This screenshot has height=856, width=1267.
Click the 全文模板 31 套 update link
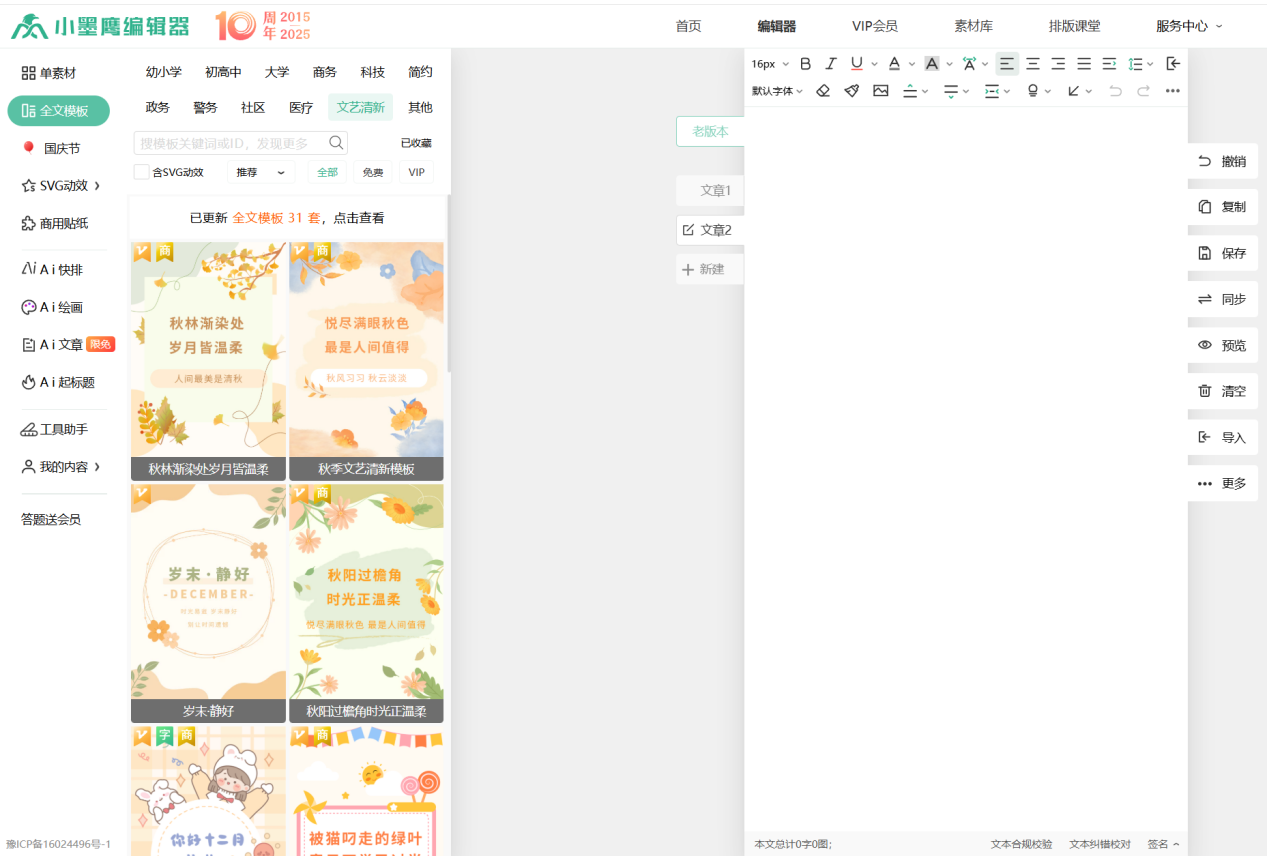coord(276,218)
